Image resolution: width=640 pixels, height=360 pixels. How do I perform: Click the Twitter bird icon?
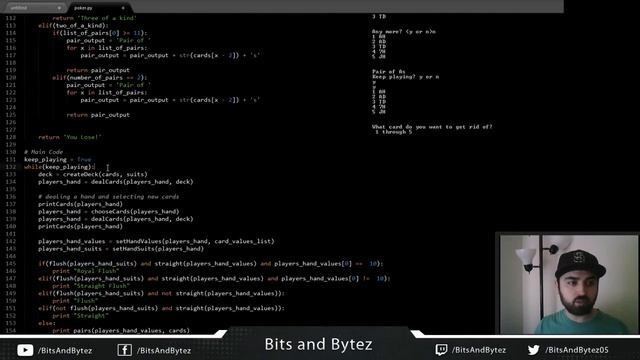[x=533, y=350]
